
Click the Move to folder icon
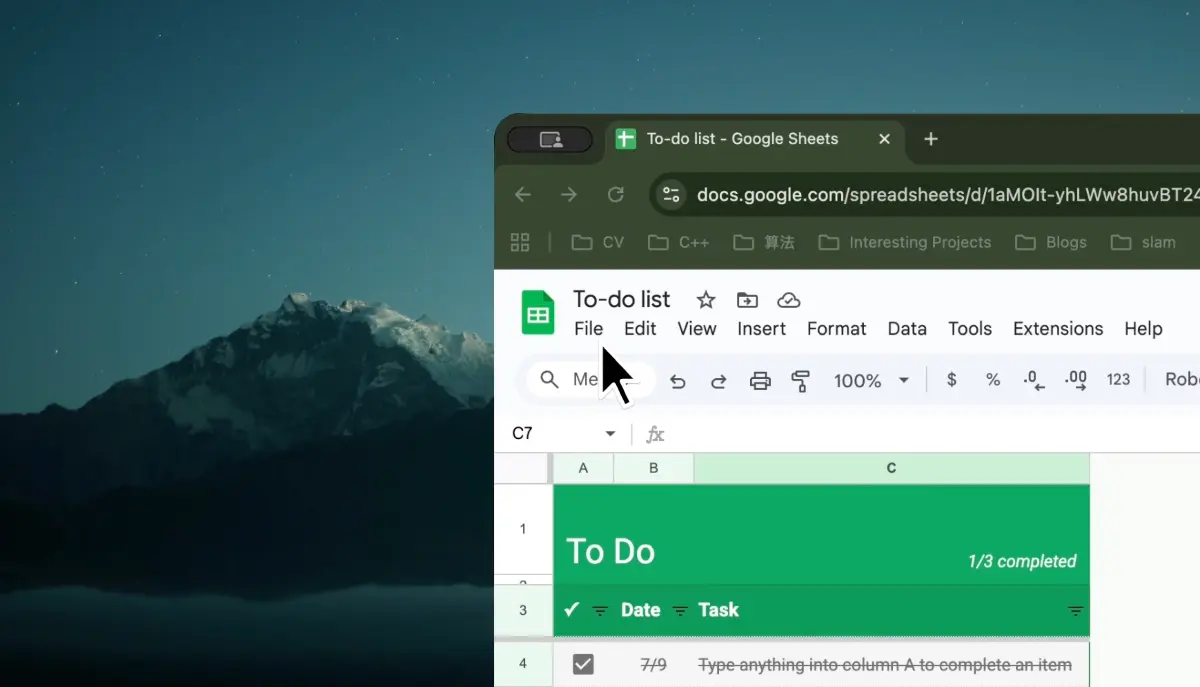click(x=746, y=299)
